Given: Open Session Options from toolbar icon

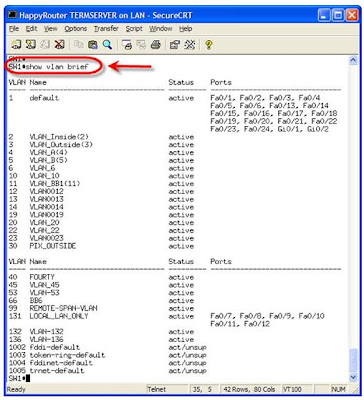Looking at the screenshot, I should tap(175, 44).
